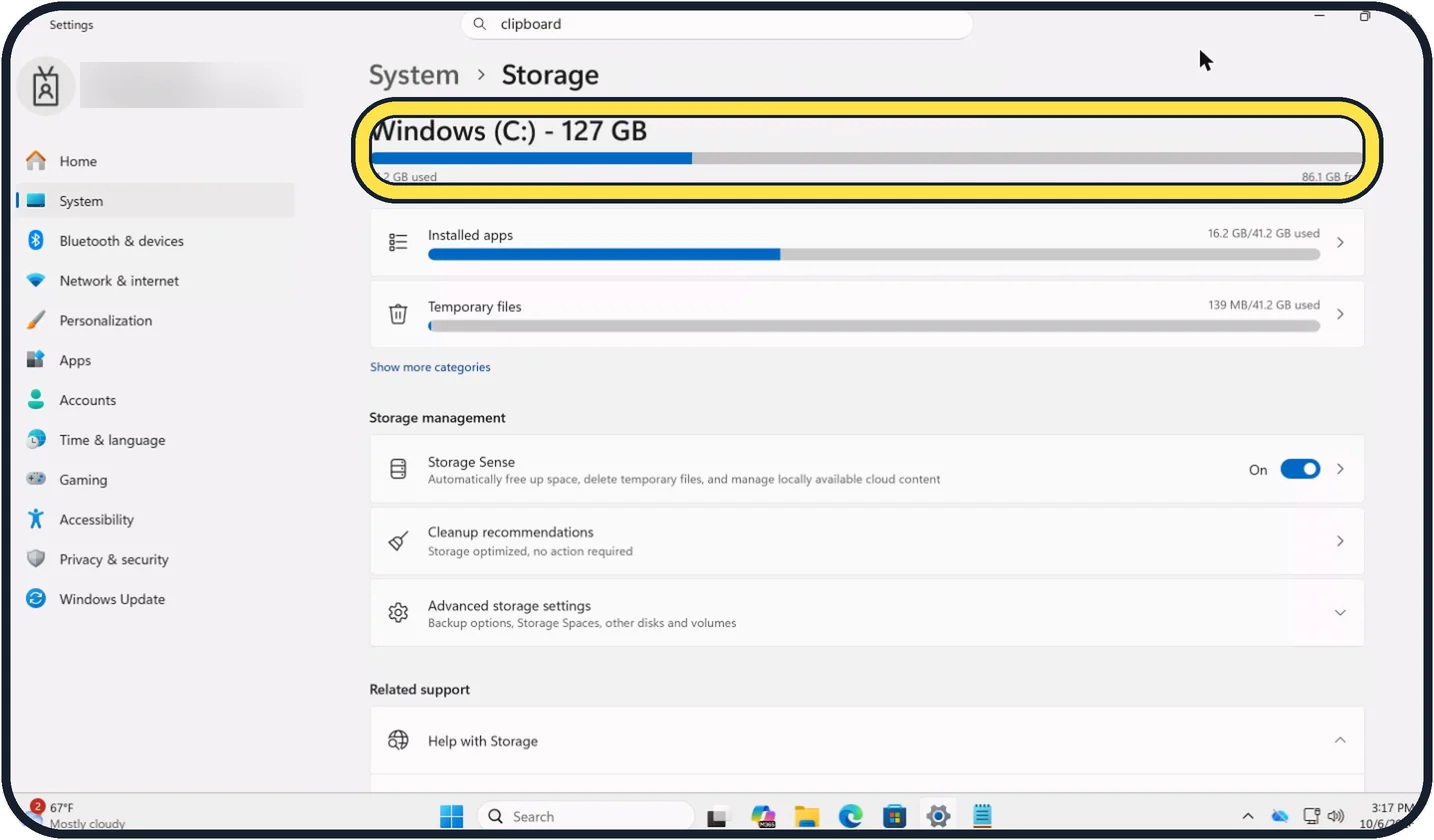The width and height of the screenshot is (1434, 840).
Task: Click the Notepad taskbar icon
Action: [x=982, y=816]
